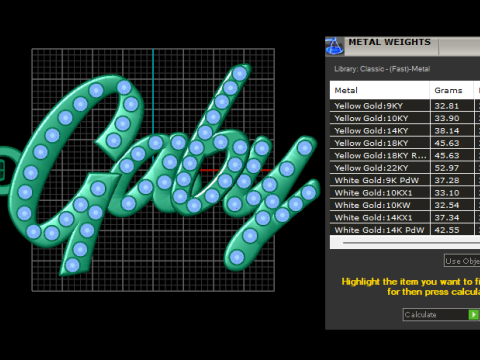Click the Grams column header
The image size is (480, 360).
point(452,90)
